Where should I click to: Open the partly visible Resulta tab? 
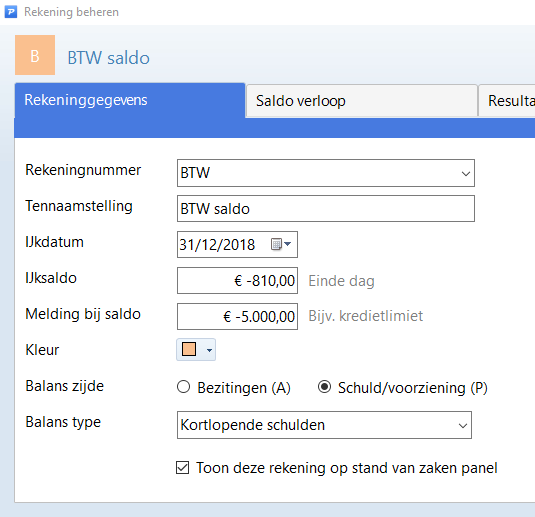pyautogui.click(x=507, y=101)
